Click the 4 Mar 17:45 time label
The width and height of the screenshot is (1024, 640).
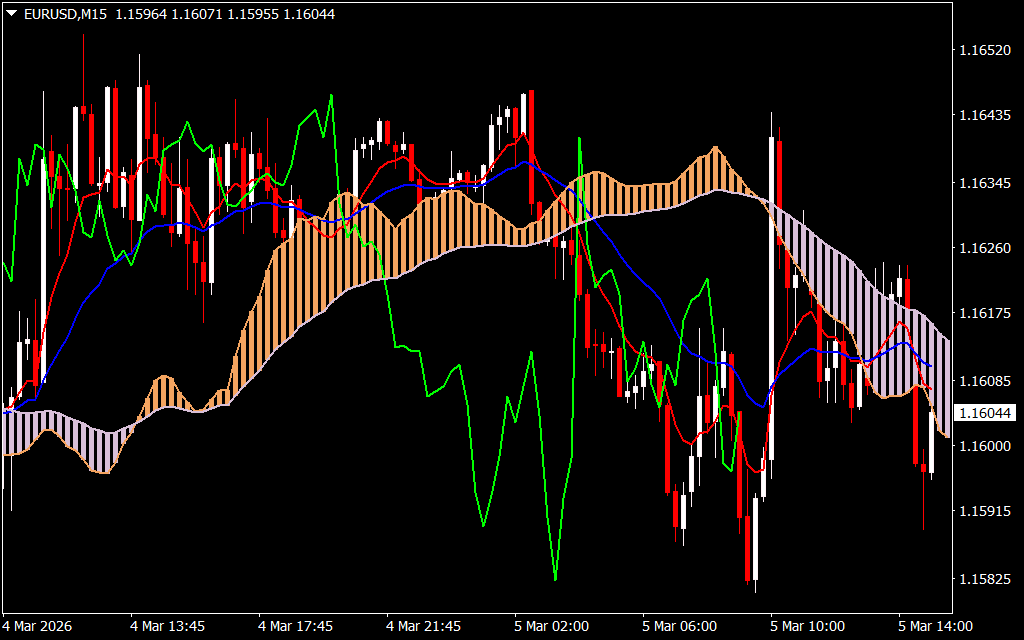[x=296, y=626]
